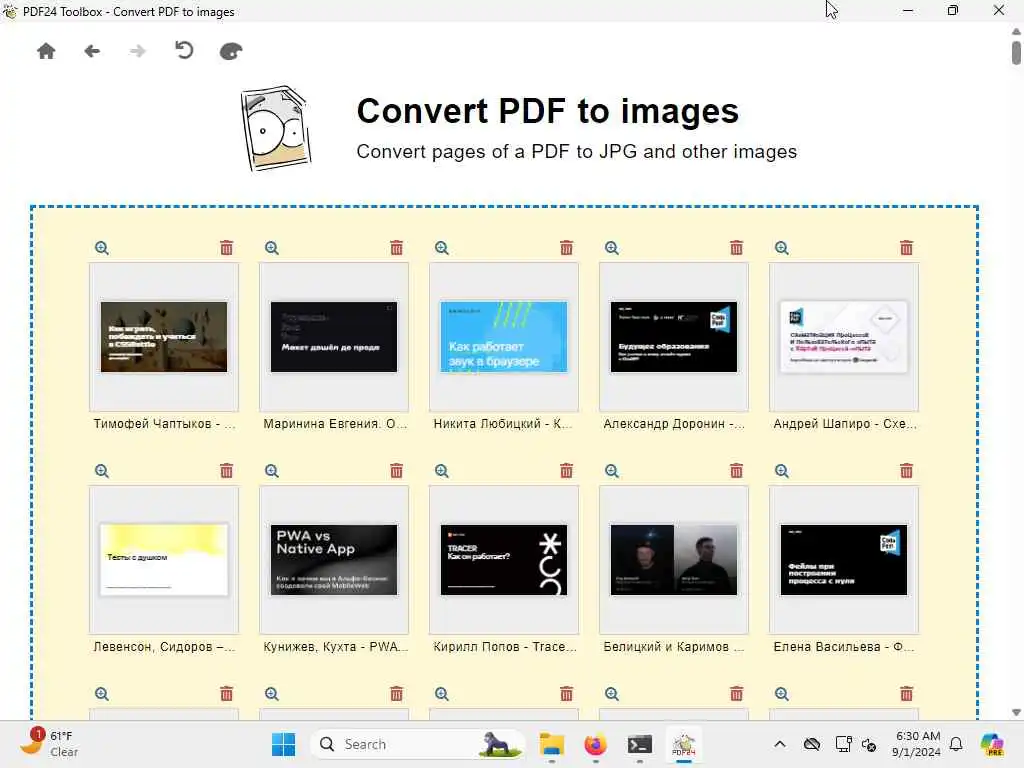This screenshot has height=768, width=1024.
Task: Click the taskbar Search box
Action: click(x=418, y=744)
